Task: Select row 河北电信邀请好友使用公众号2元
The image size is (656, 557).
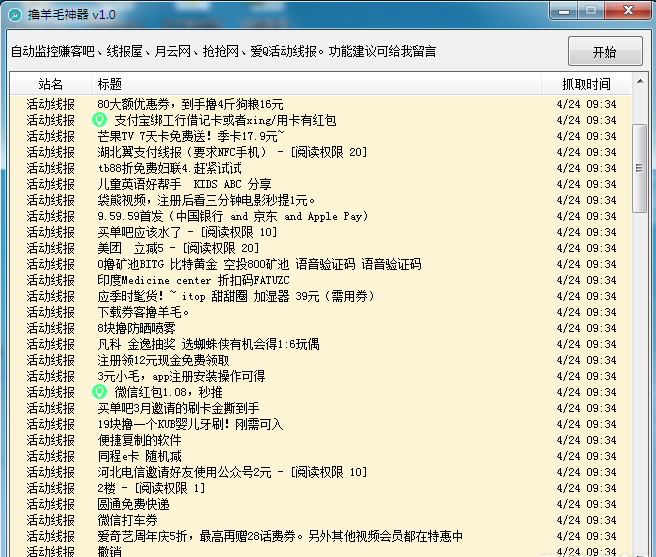Action: [320, 472]
